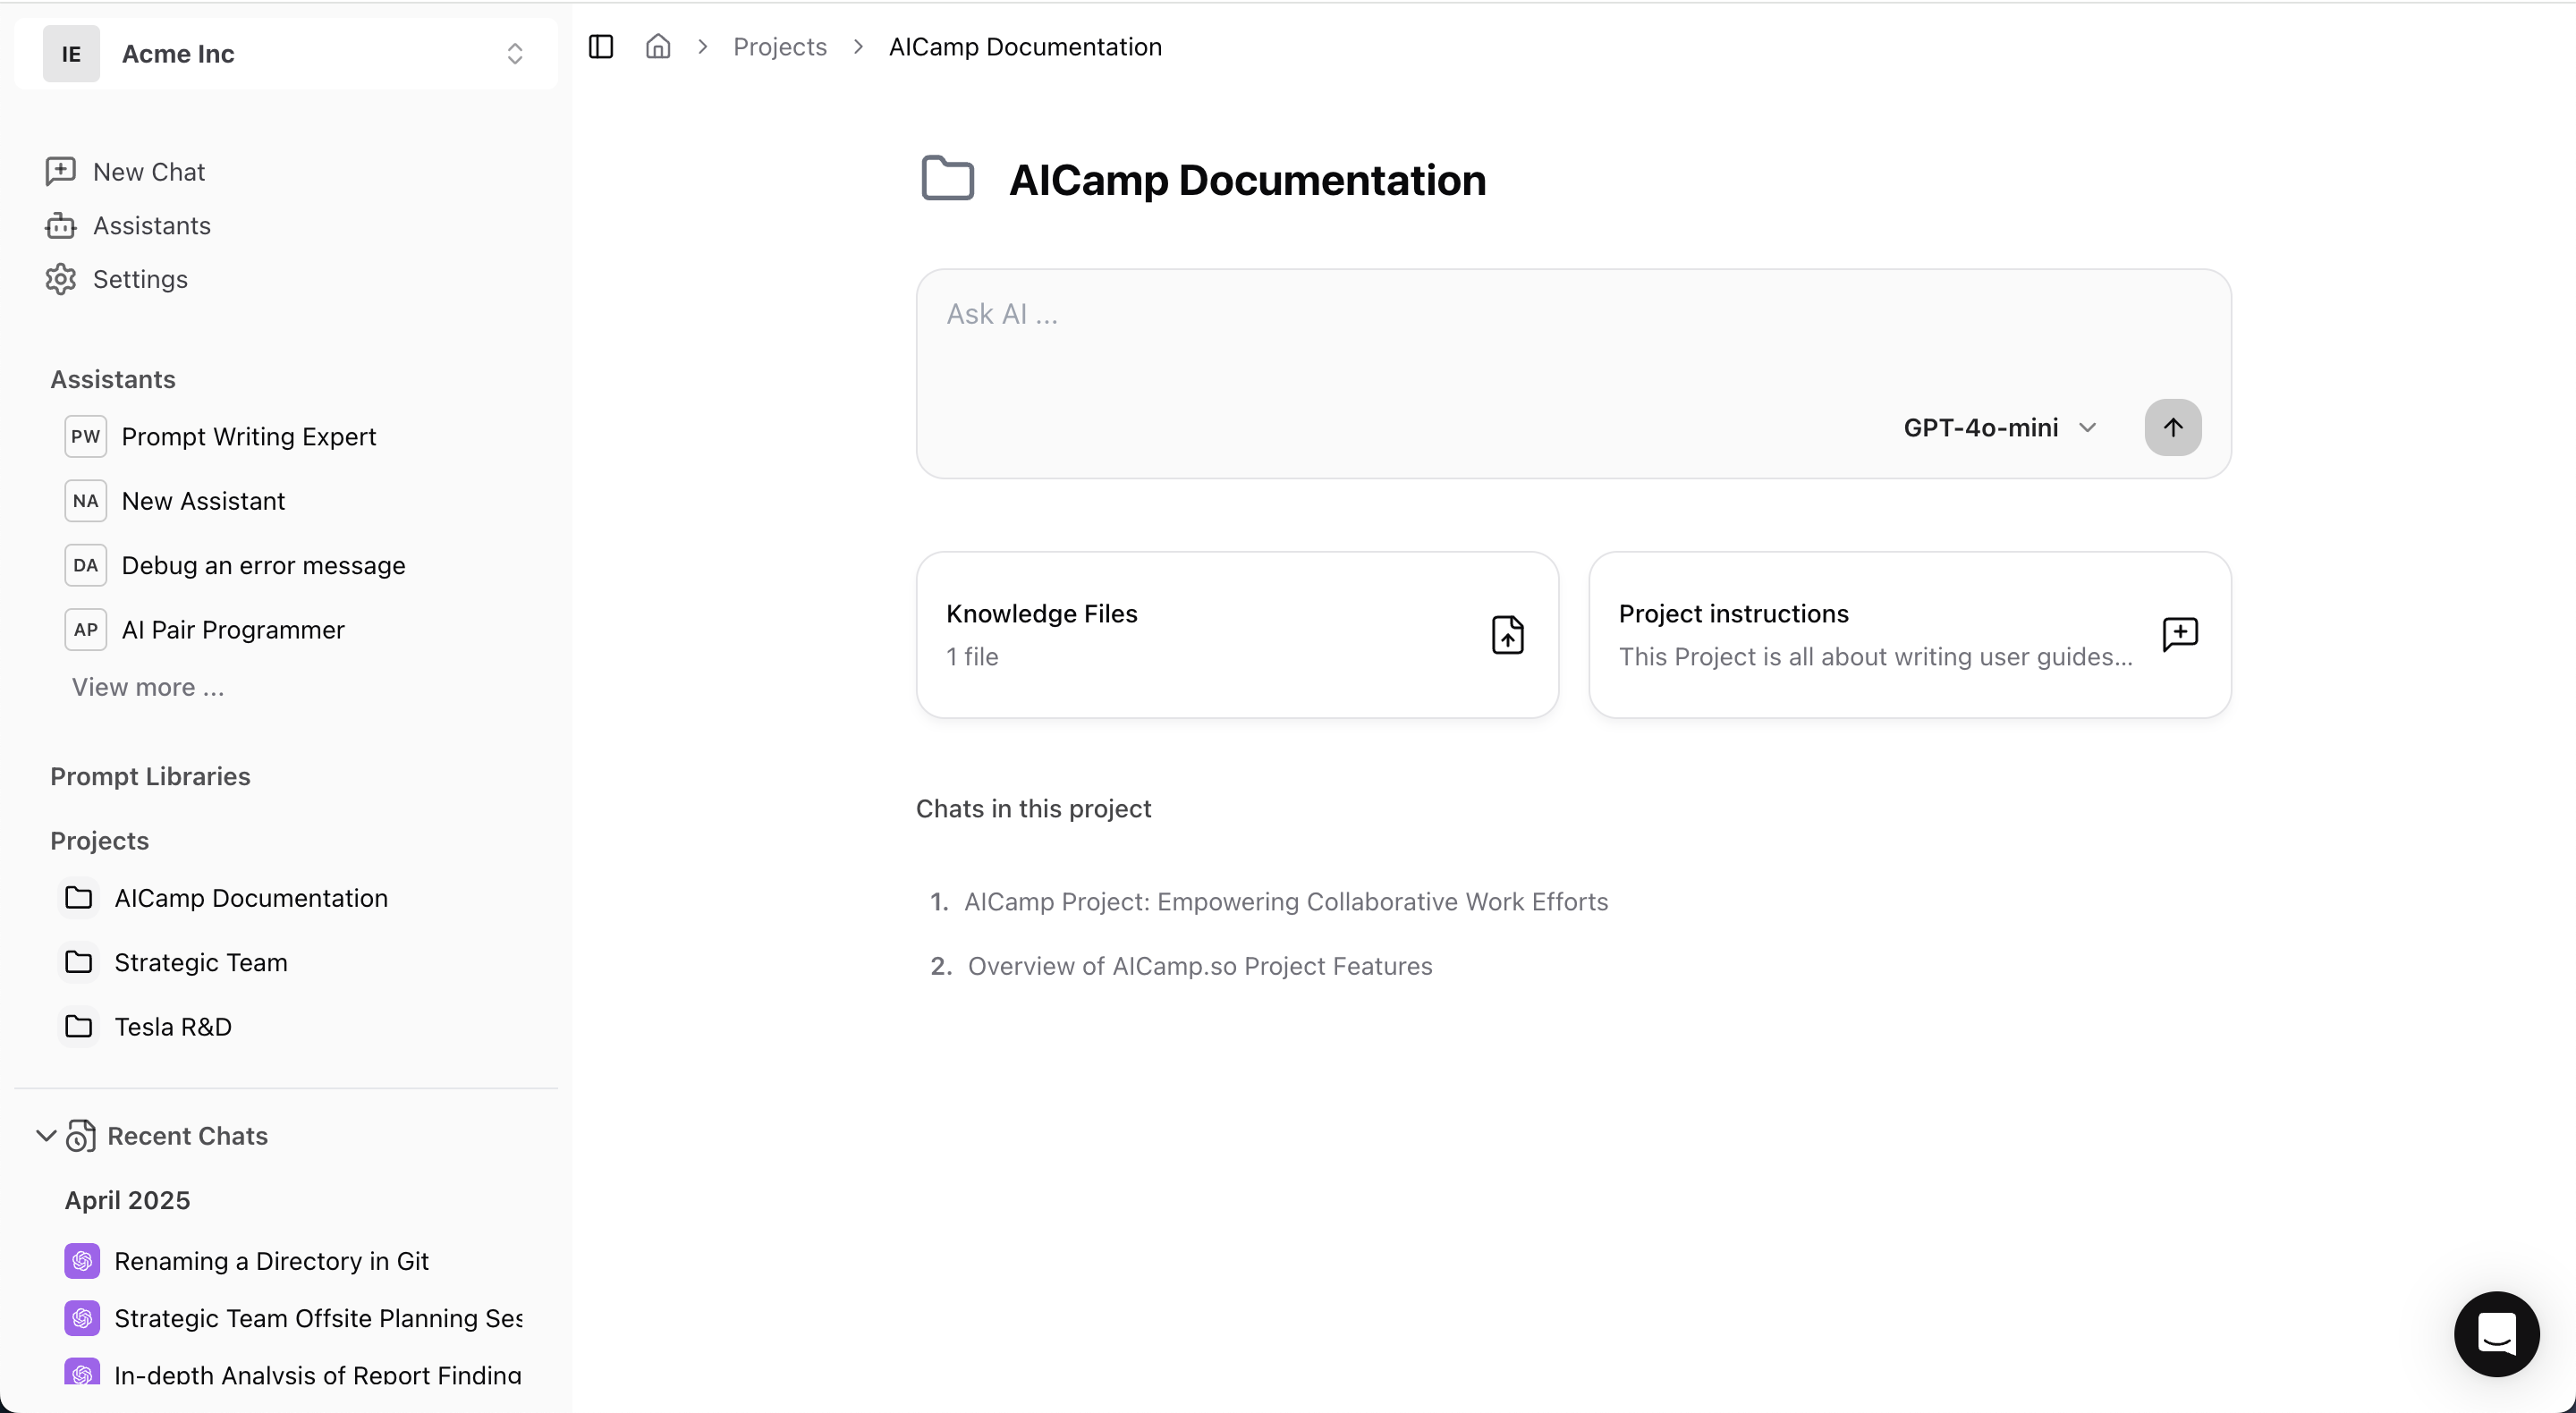The width and height of the screenshot is (2576, 1413).
Task: Click the Projects breadcrumb link
Action: 780,46
